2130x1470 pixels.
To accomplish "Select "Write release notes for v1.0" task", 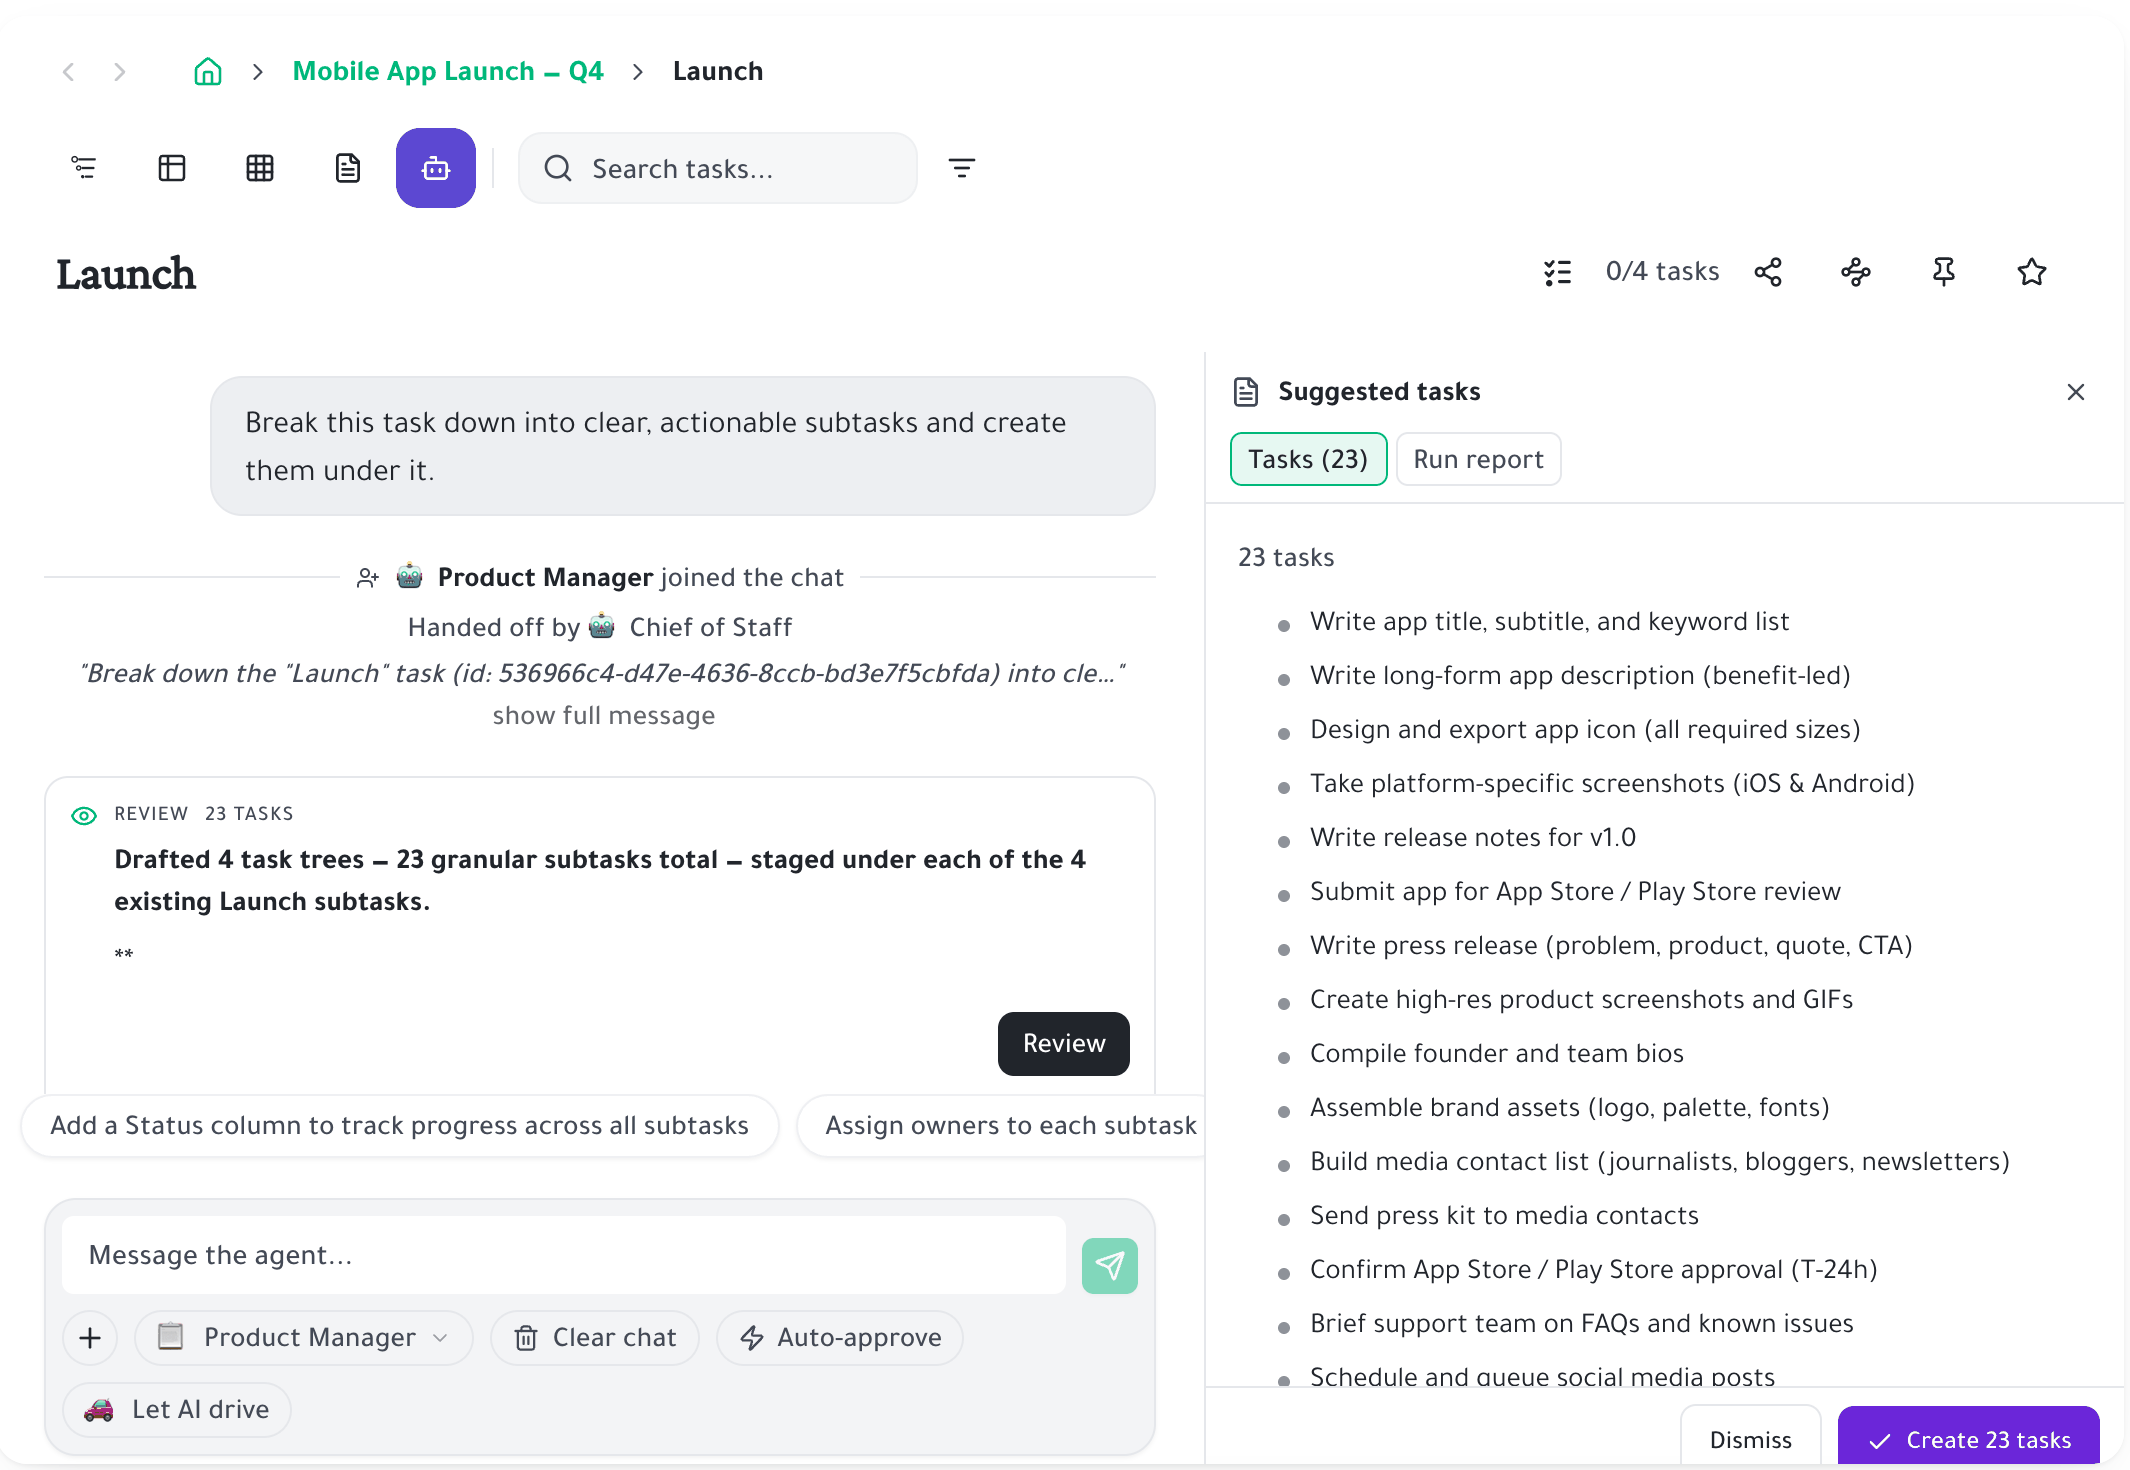I will pyautogui.click(x=1473, y=838).
